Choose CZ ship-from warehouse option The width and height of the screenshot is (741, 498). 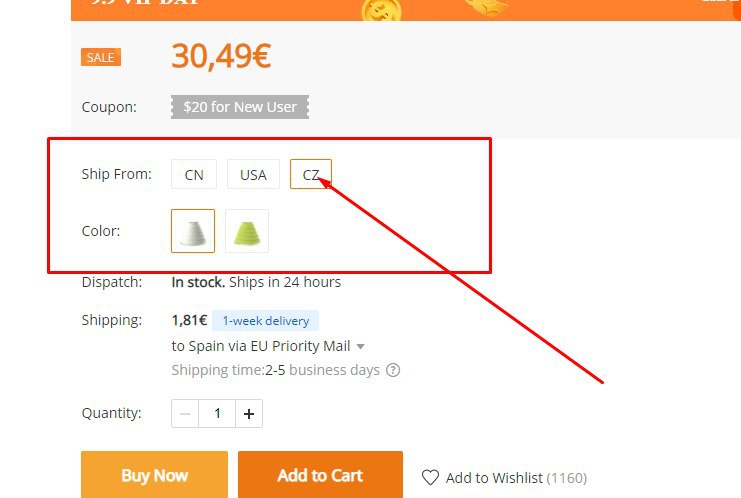tap(311, 174)
